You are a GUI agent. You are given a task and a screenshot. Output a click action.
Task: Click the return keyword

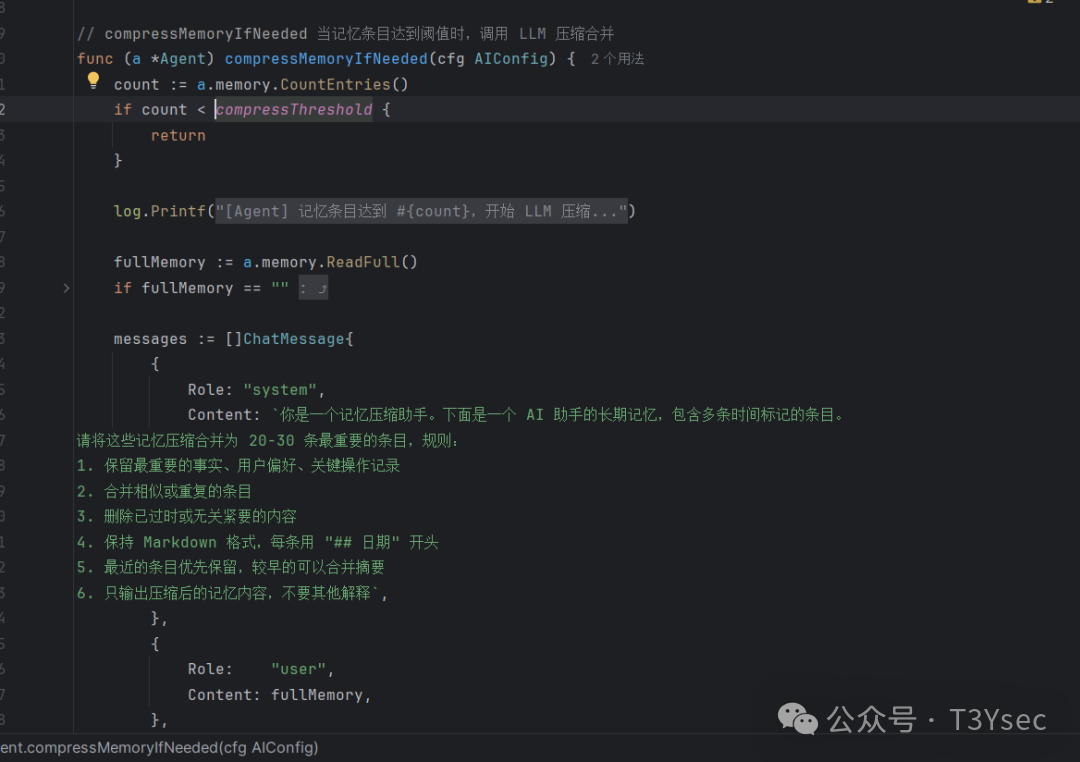click(x=178, y=135)
